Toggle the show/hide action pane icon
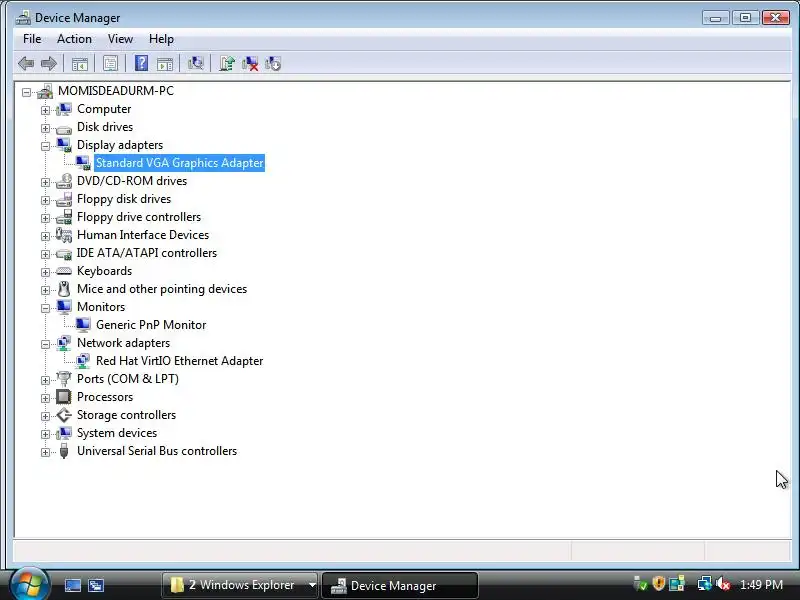 click(165, 64)
